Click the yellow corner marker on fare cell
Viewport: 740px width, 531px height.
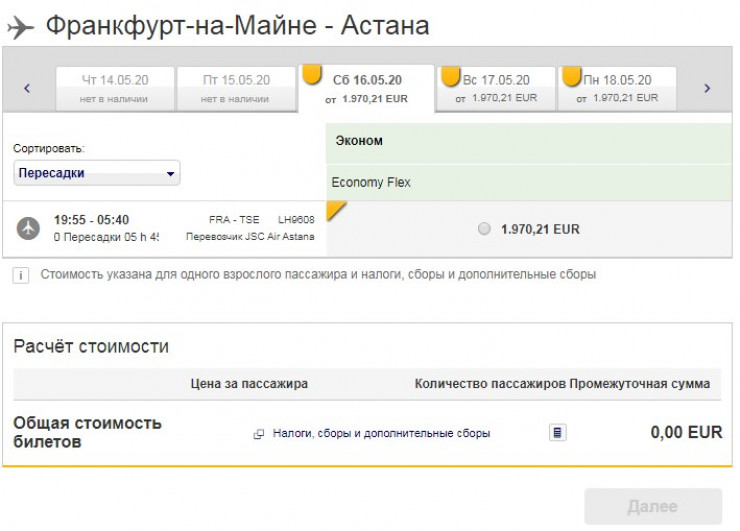[x=336, y=209]
